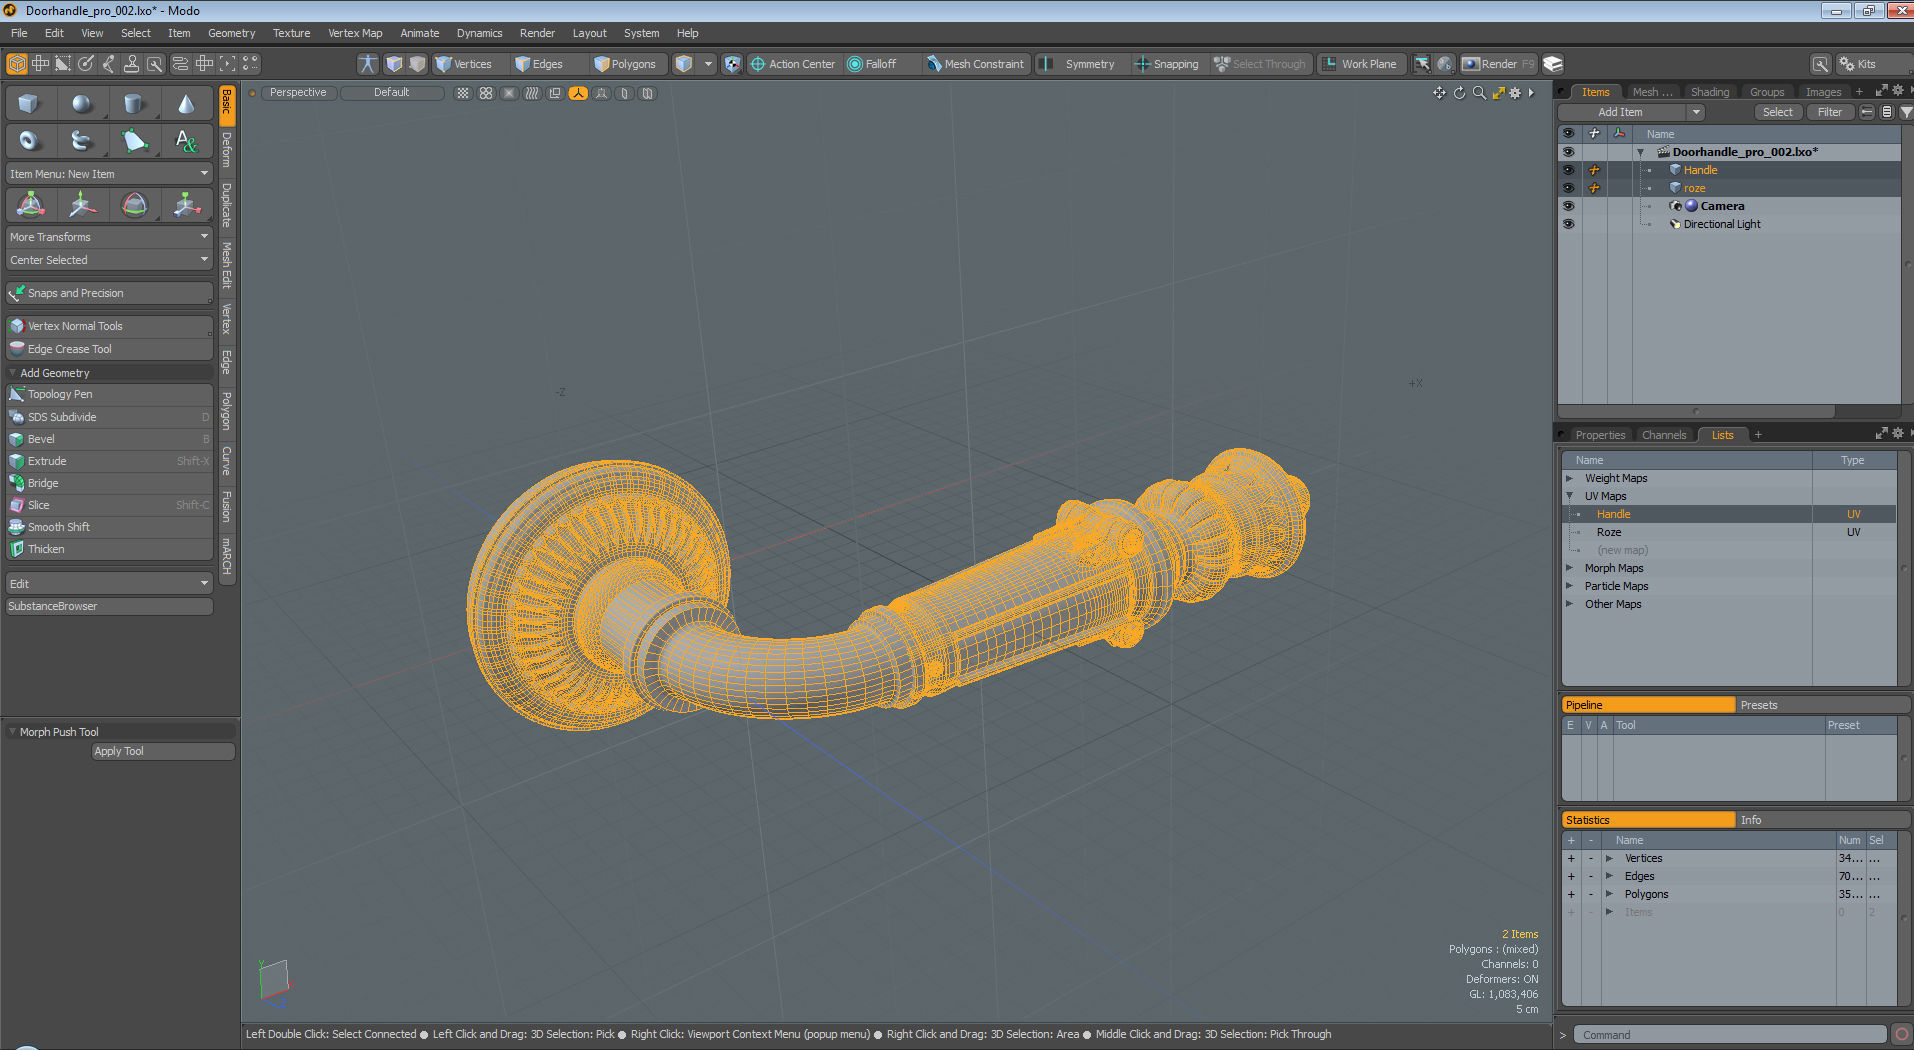
Task: Activate the Transform tool icon
Action: (x=31, y=205)
